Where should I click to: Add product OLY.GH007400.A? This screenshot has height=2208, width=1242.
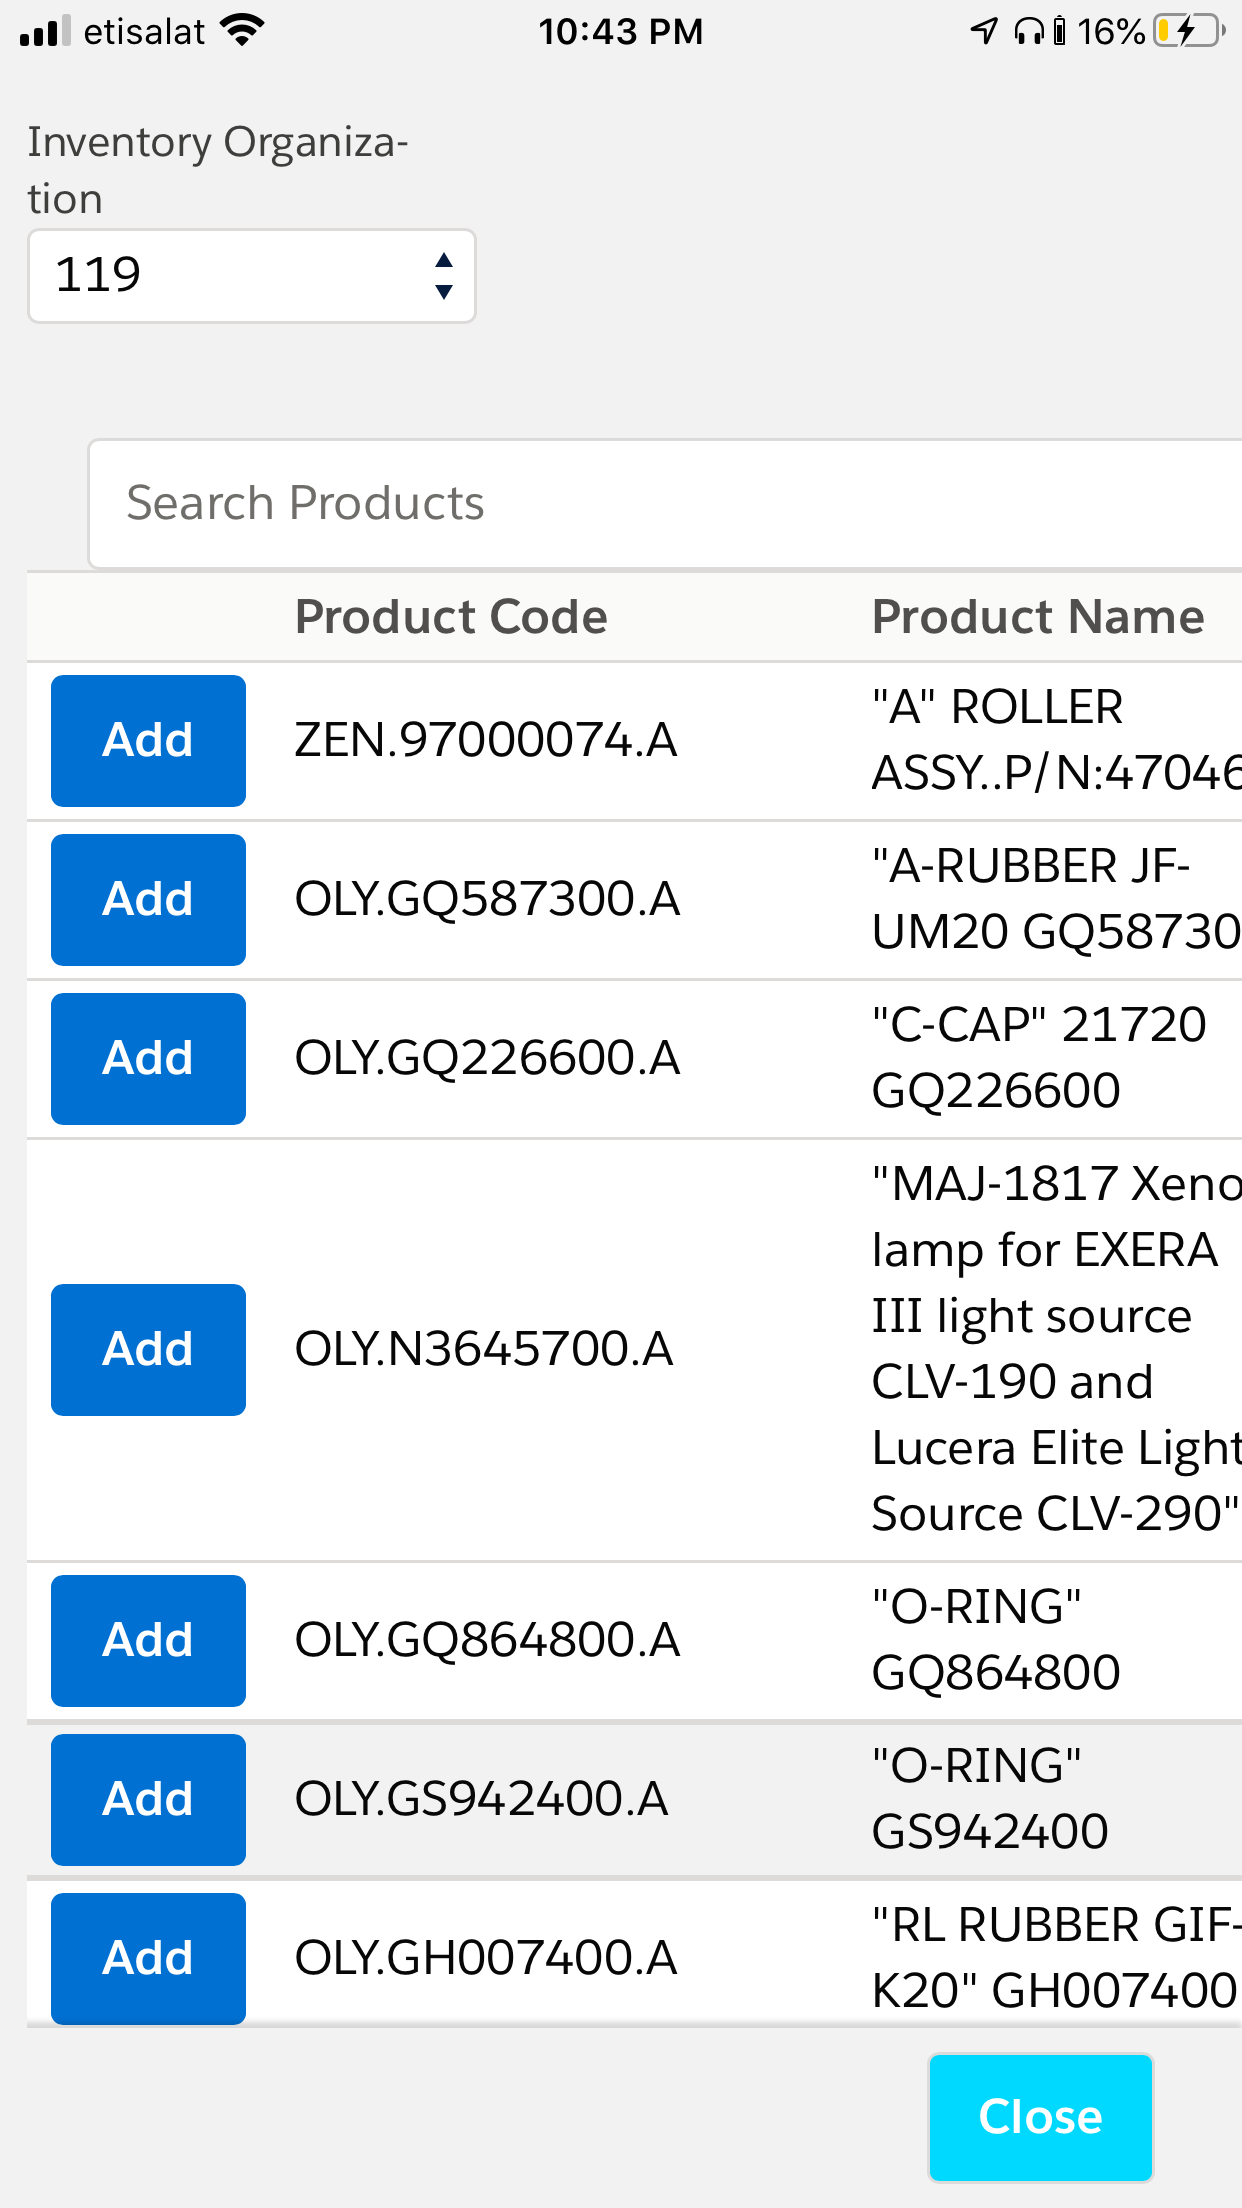tap(148, 1958)
